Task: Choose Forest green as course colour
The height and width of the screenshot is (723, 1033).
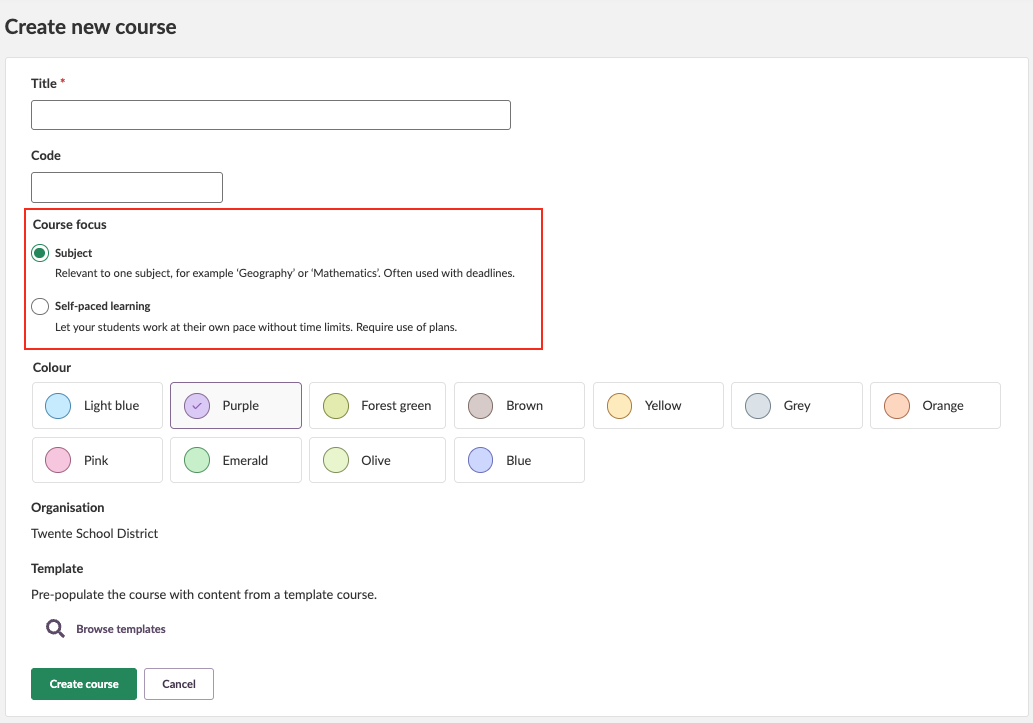Action: 375,406
